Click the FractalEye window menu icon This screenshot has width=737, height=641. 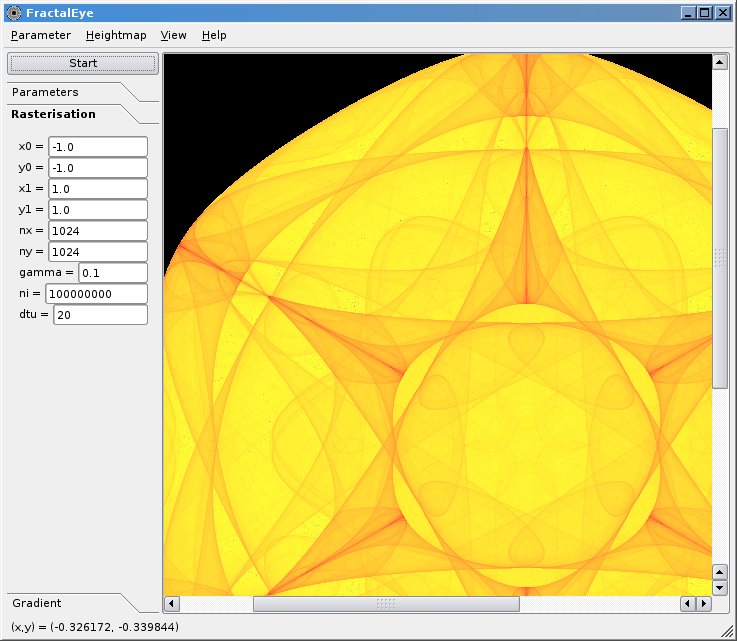(x=14, y=13)
